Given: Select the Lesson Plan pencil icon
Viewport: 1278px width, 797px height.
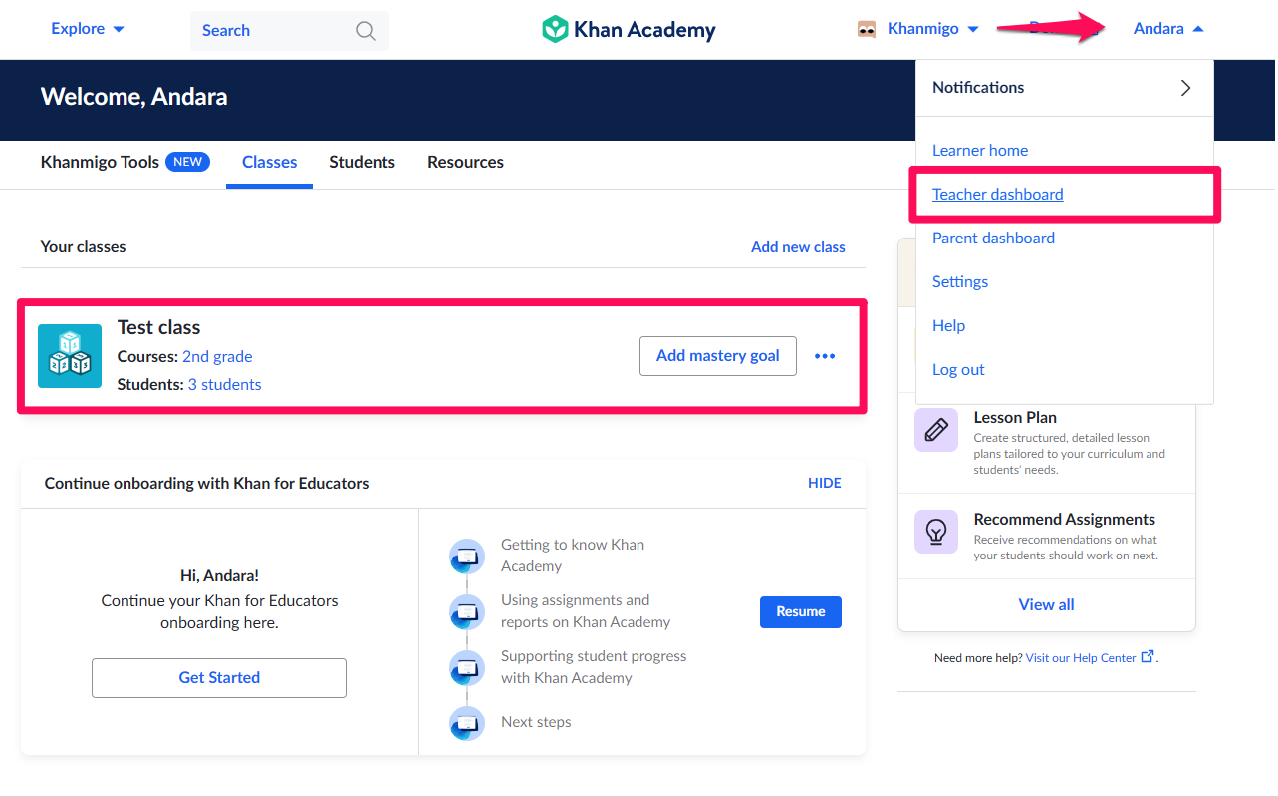Looking at the screenshot, I should tap(935, 430).
